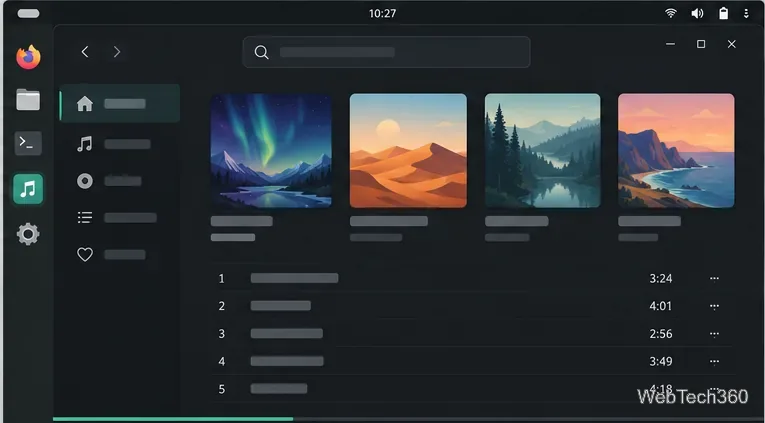Open more options for track 3

tap(714, 334)
